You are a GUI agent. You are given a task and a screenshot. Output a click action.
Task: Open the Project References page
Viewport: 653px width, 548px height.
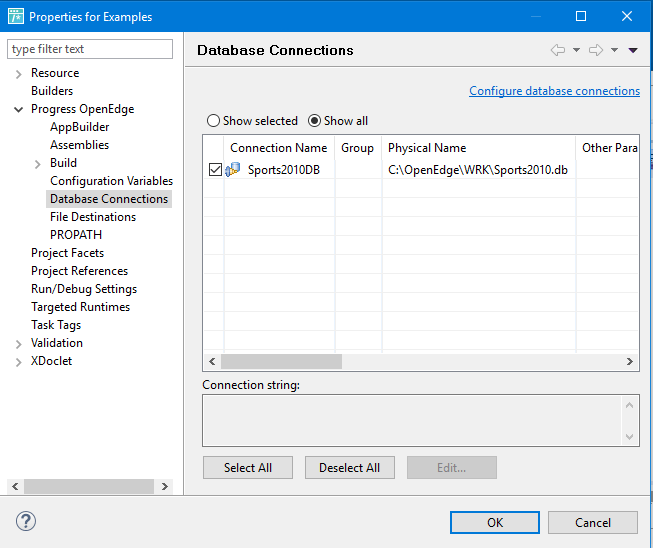(80, 271)
